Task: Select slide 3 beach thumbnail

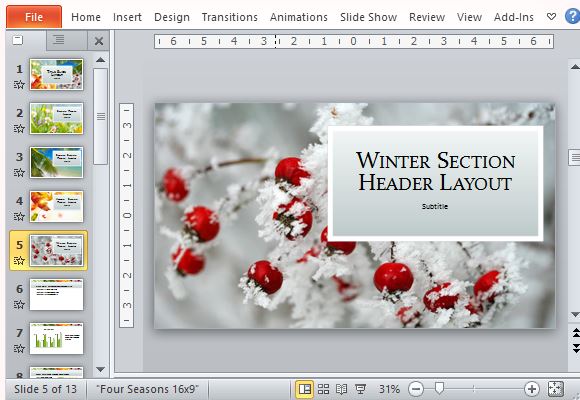Action: click(x=56, y=162)
